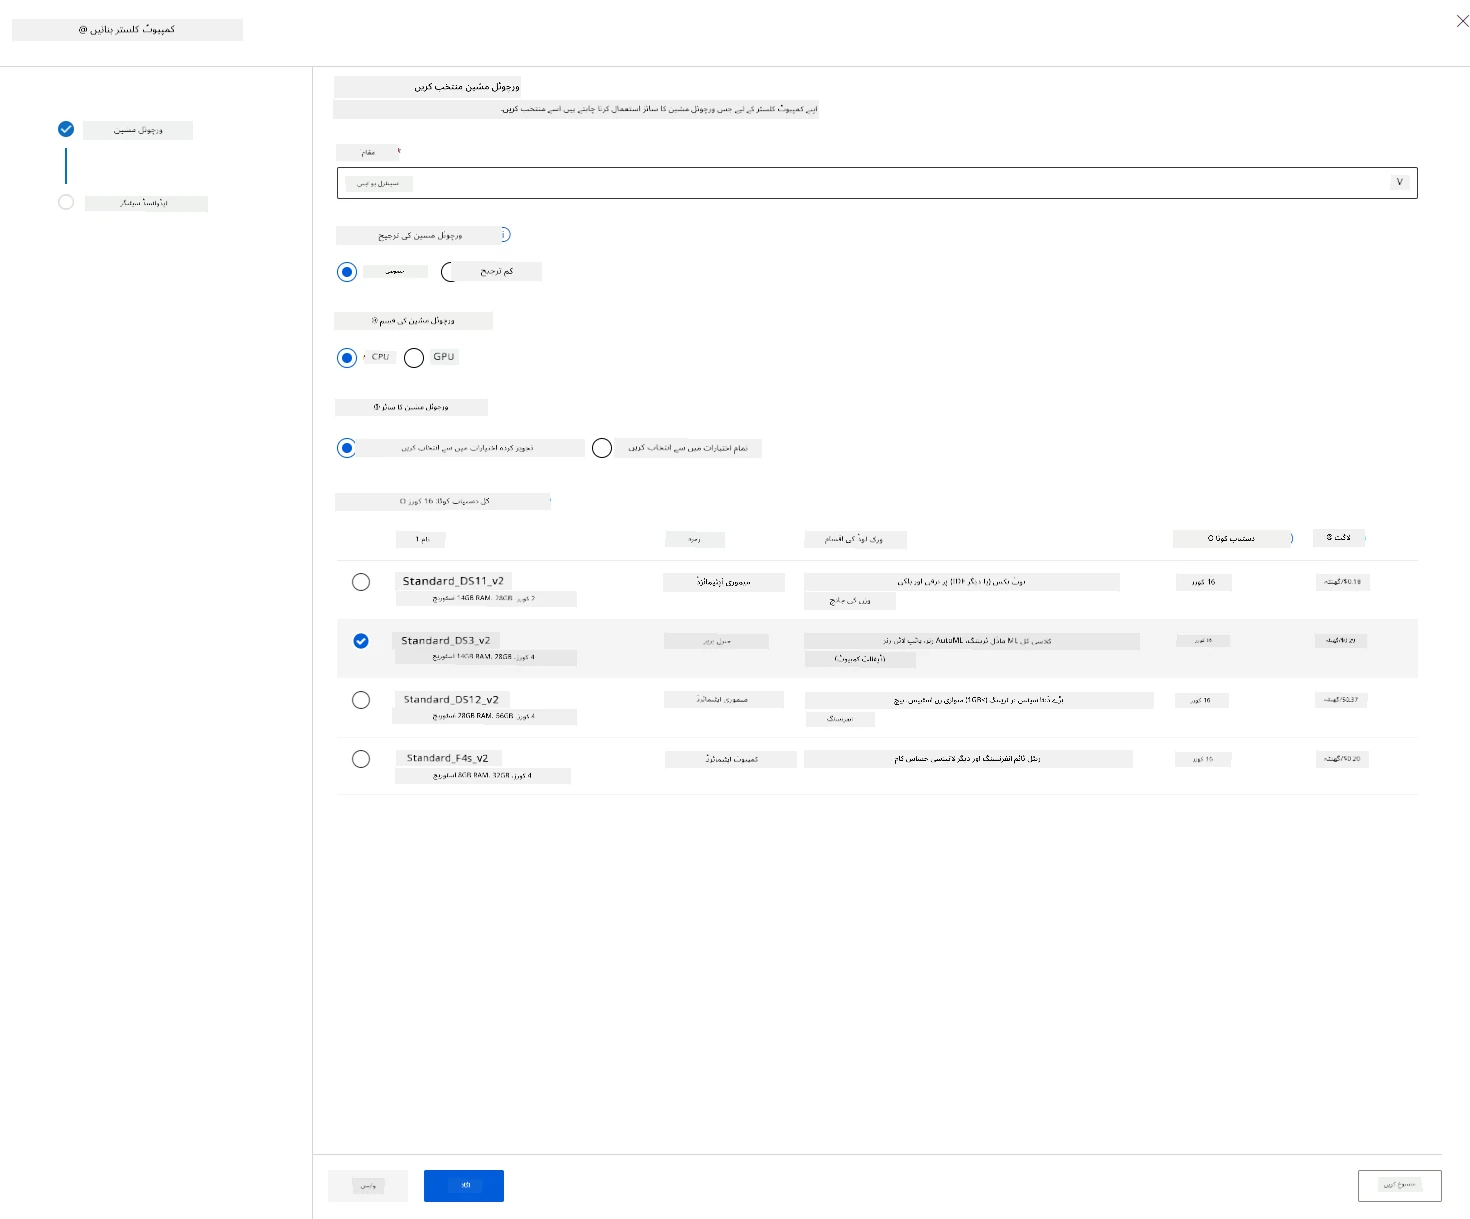Select the CPU virtual machine type
This screenshot has width=1470, height=1219.
[x=347, y=358]
